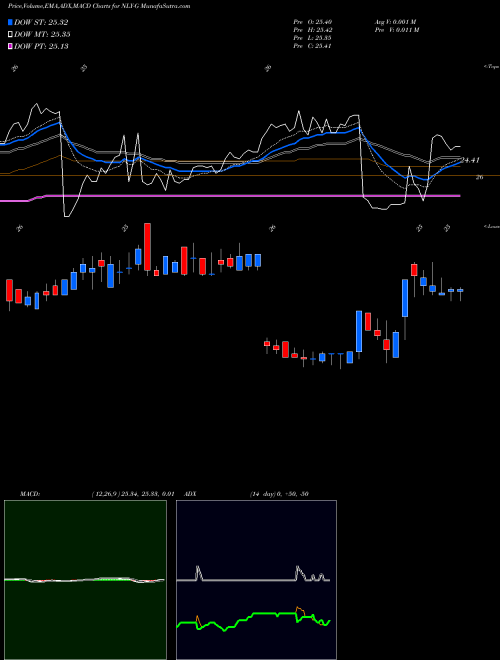Click the ADX panel label
Image resolution: width=500 pixels, height=660 pixels.
(190, 494)
